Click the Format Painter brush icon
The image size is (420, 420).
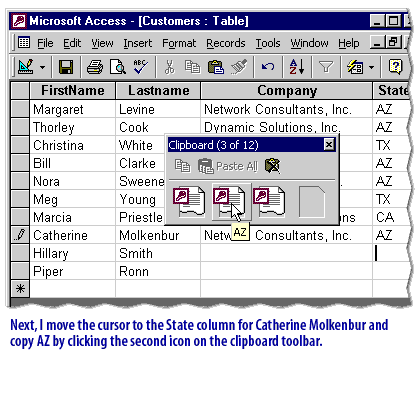(239, 67)
